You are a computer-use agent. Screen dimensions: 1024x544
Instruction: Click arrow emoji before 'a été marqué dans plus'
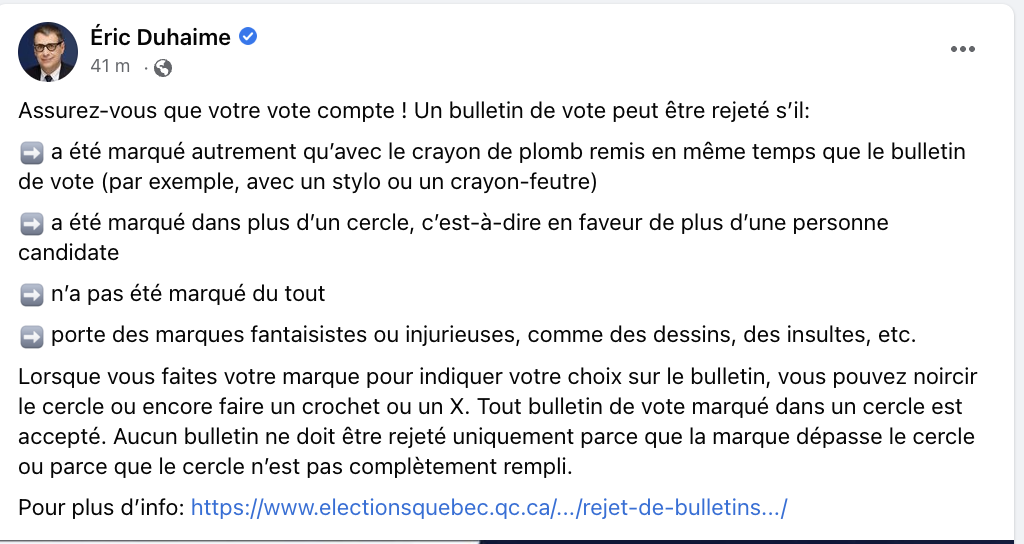click(31, 223)
